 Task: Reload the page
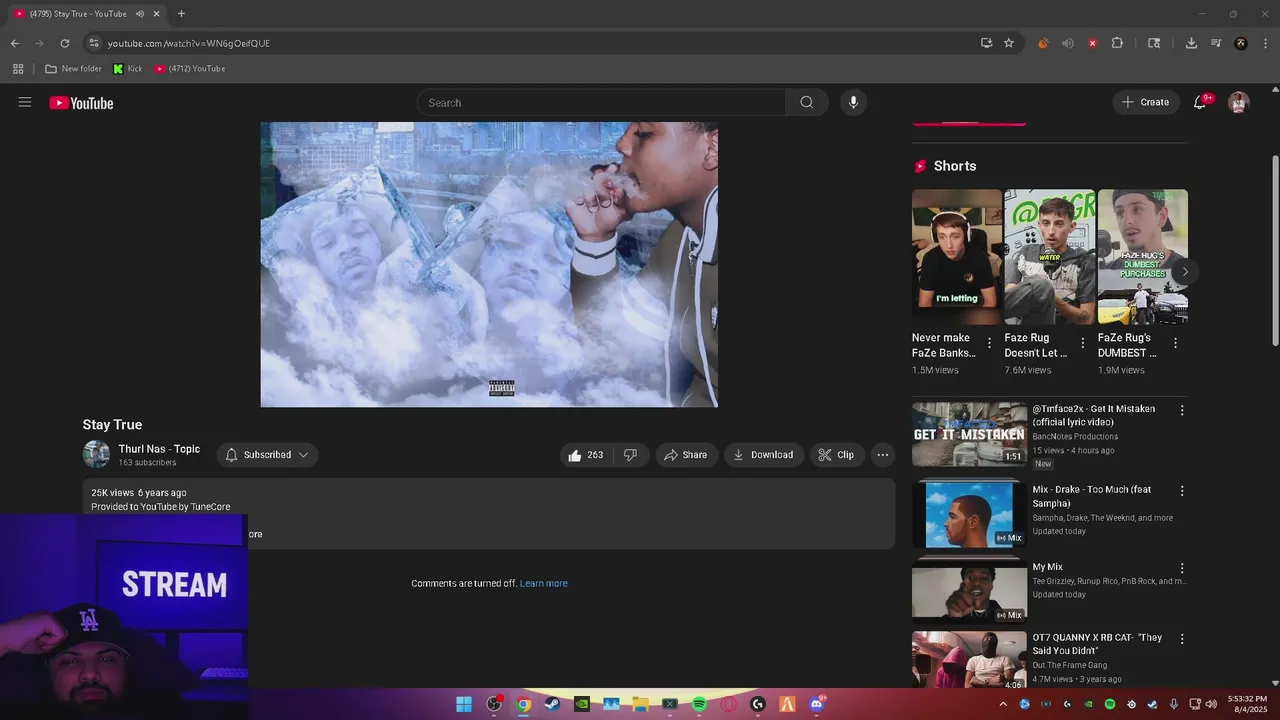[x=65, y=43]
